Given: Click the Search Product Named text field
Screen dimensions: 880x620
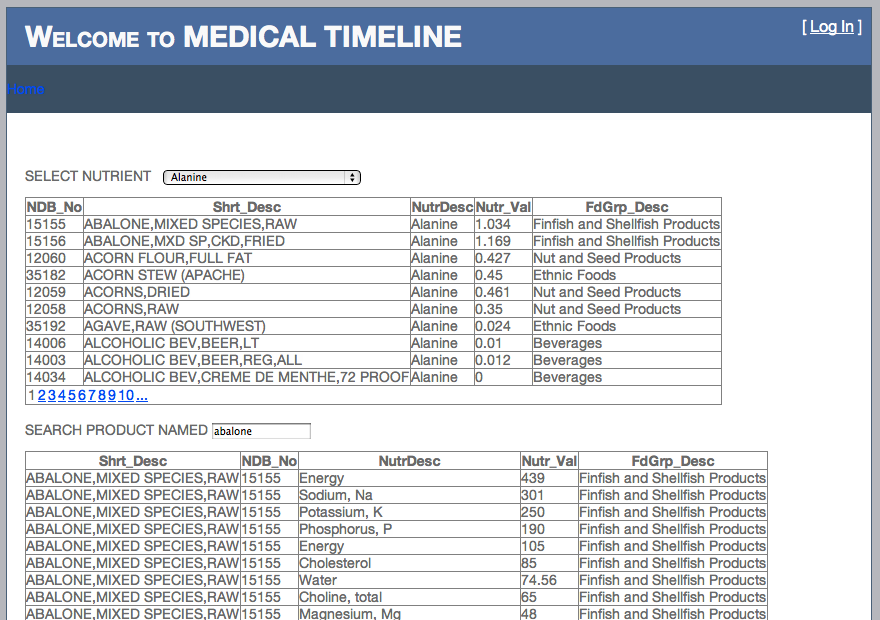Looking at the screenshot, I should pos(261,431).
